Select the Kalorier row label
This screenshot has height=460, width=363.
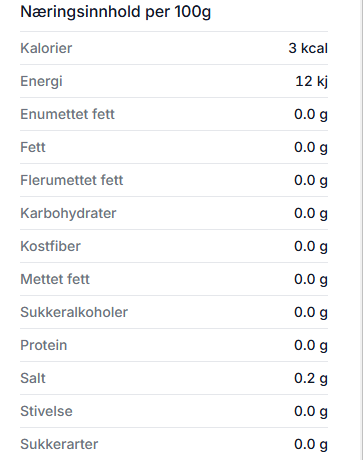(46, 48)
